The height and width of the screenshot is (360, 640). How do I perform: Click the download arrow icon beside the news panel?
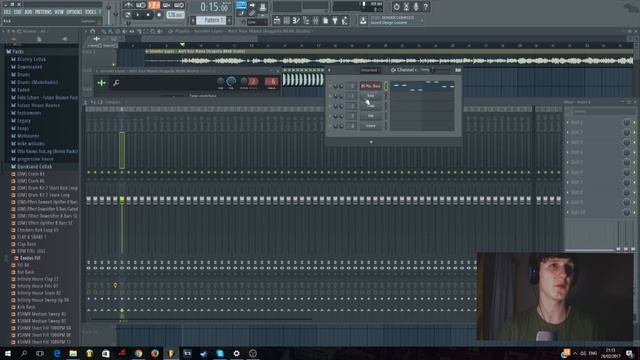[363, 20]
